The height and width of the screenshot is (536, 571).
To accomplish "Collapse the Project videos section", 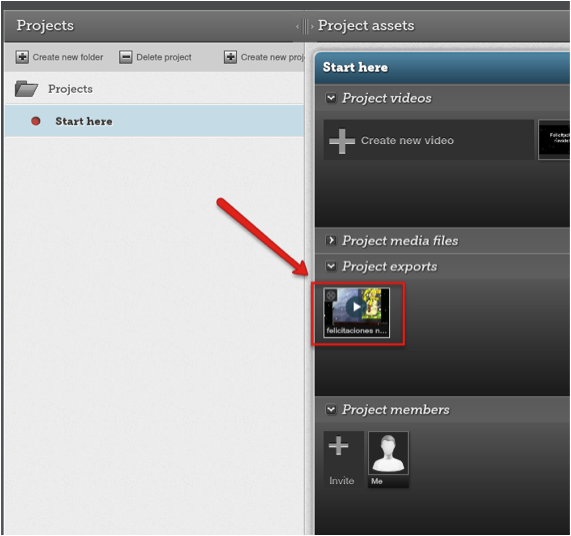I will tap(331, 98).
